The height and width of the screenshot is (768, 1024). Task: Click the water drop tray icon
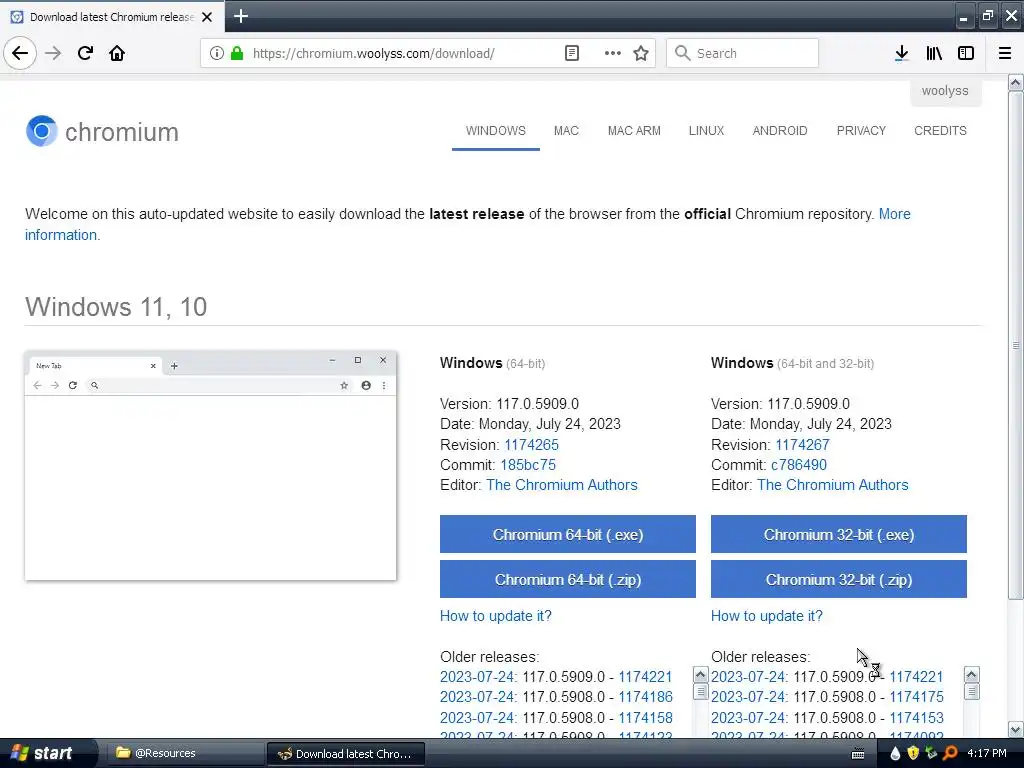(895, 754)
